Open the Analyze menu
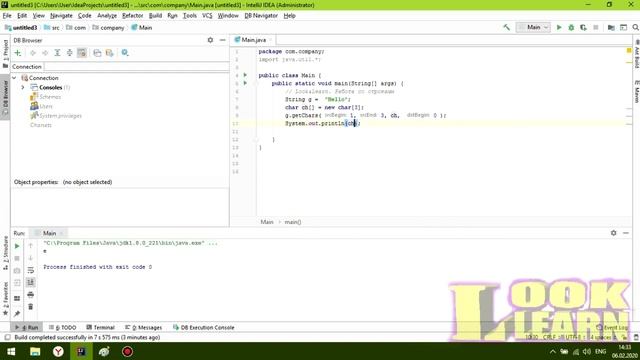The height and width of the screenshot is (360, 640). click(107, 16)
